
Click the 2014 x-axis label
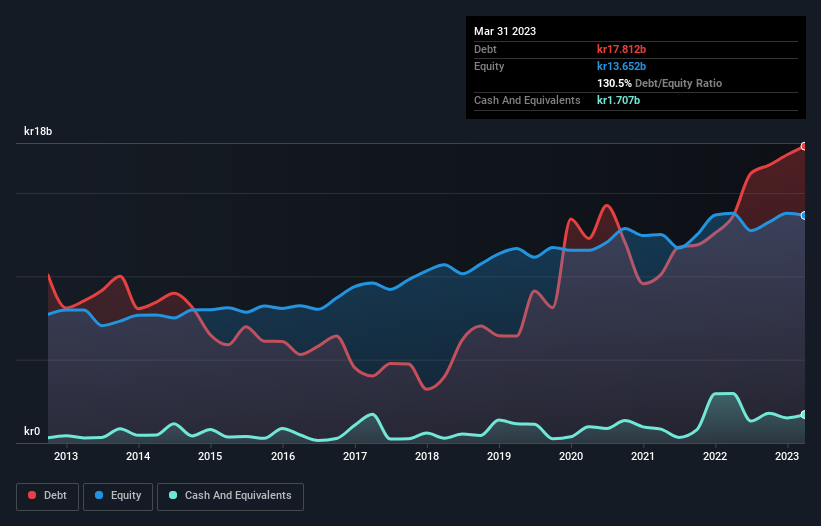138,456
